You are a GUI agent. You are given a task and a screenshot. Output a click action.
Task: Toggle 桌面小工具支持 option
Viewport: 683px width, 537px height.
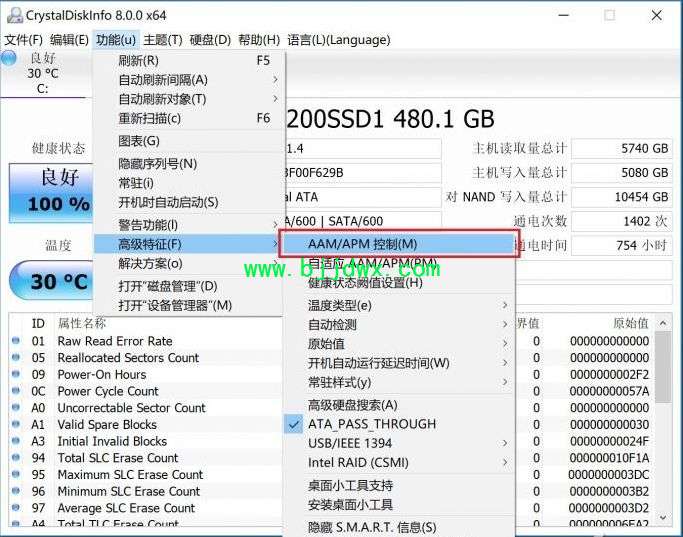[x=399, y=485]
